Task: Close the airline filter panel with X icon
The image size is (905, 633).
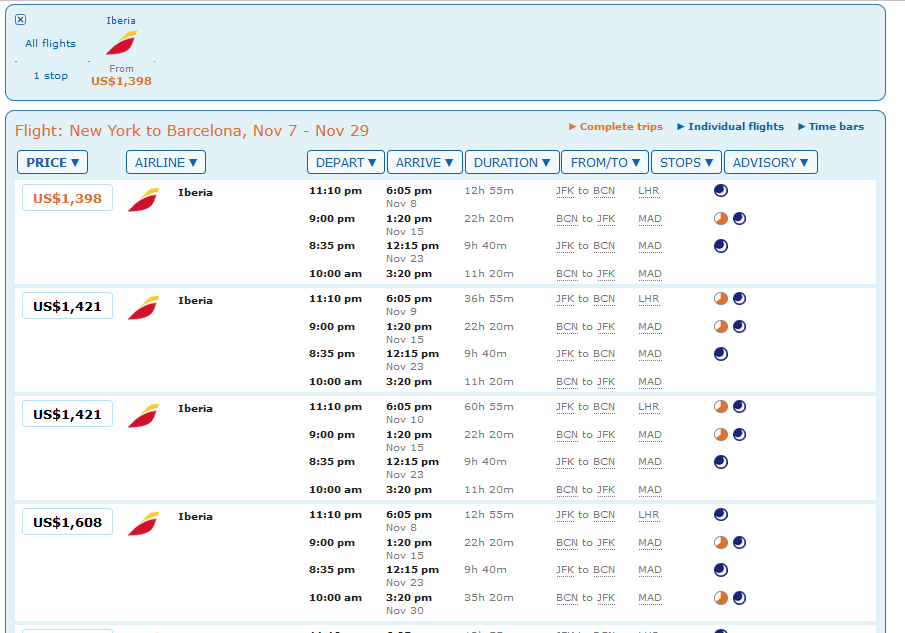Action: [x=20, y=20]
